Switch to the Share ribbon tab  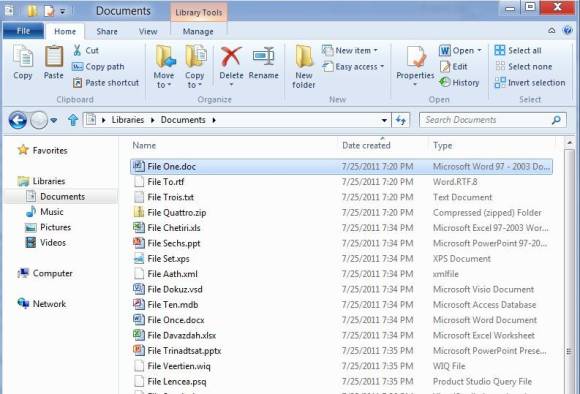[107, 31]
